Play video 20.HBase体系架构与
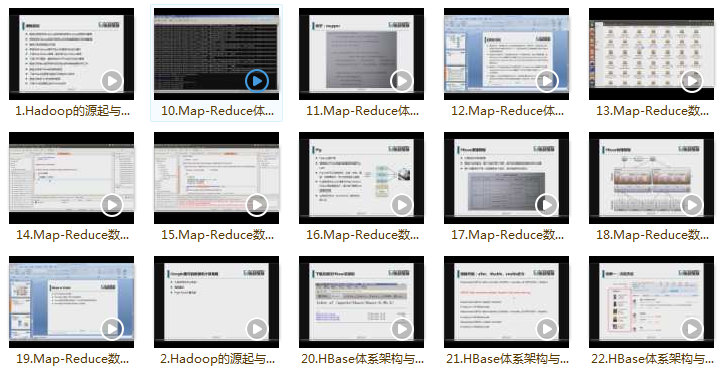 402,329
